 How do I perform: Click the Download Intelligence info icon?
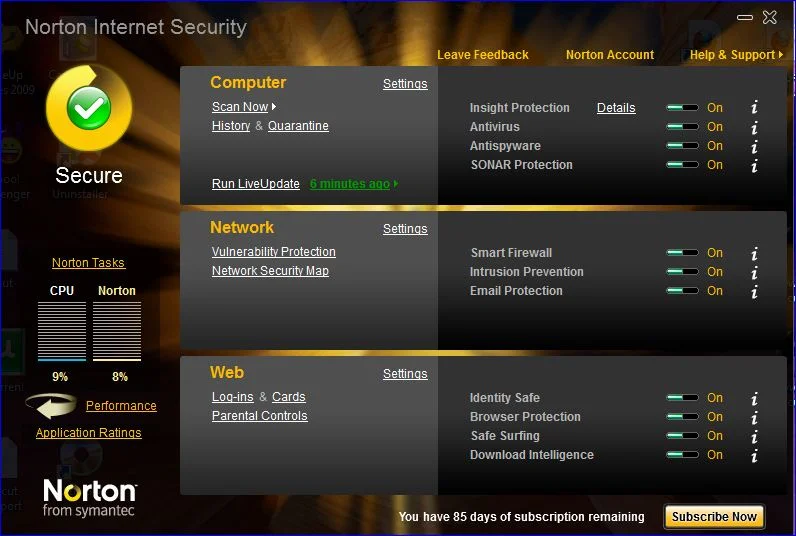(754, 455)
